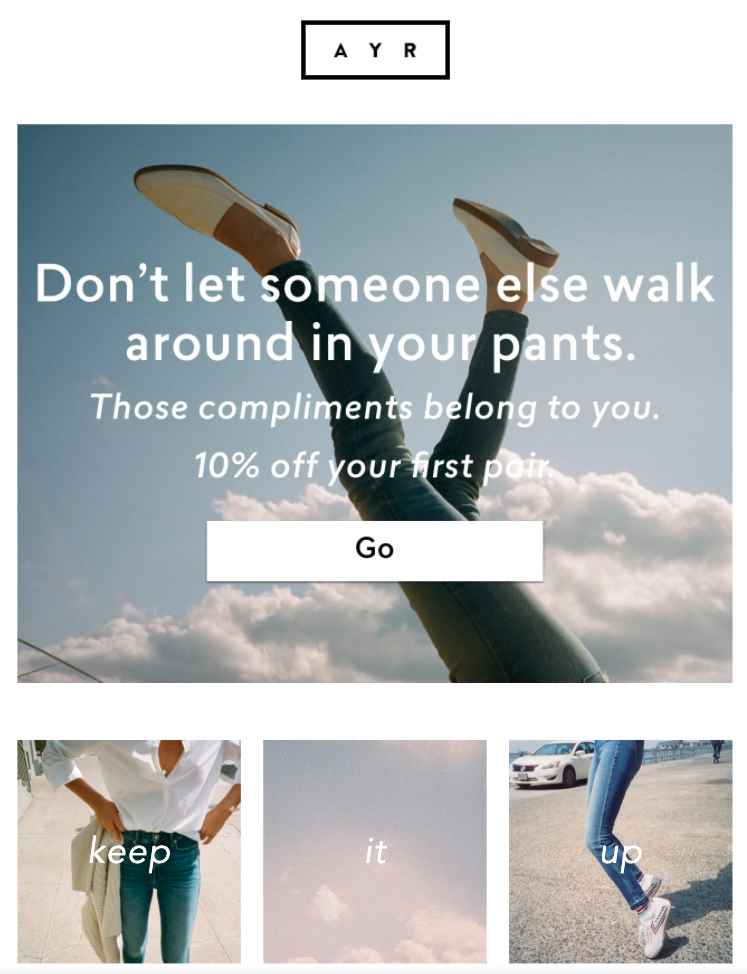Open the "keep" photo tile

tap(129, 851)
